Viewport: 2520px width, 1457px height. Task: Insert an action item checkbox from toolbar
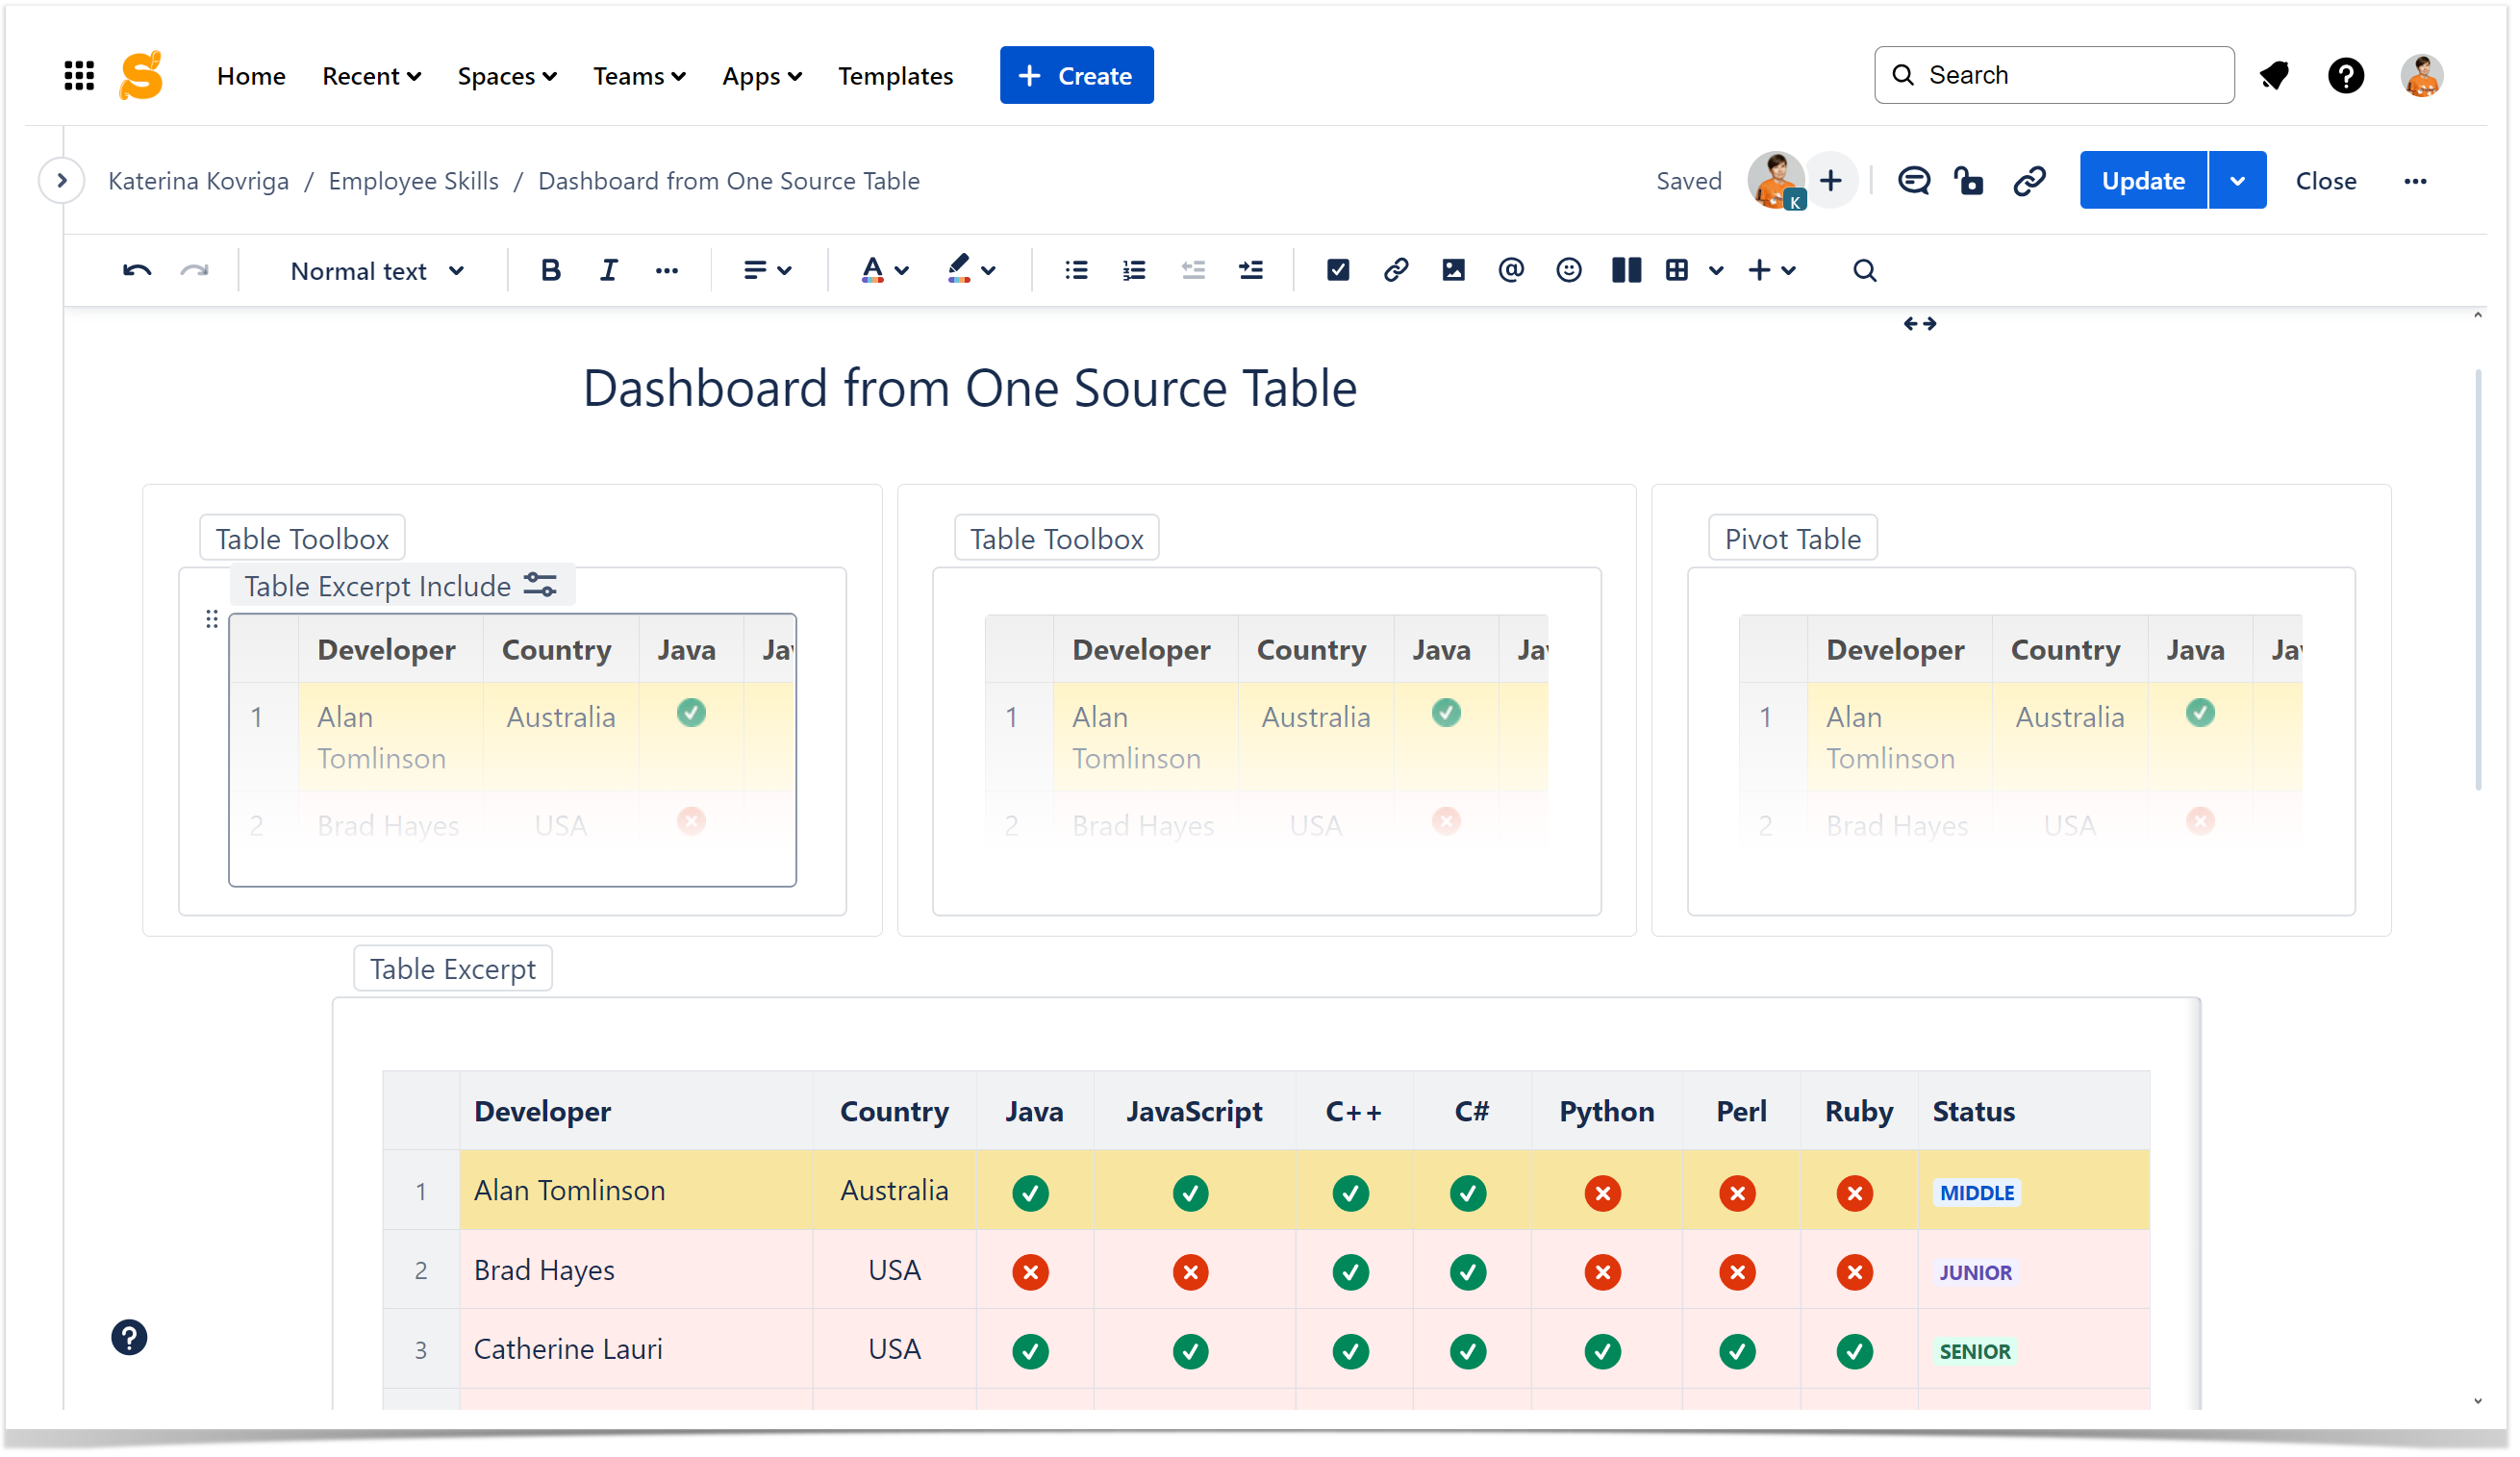(1338, 270)
